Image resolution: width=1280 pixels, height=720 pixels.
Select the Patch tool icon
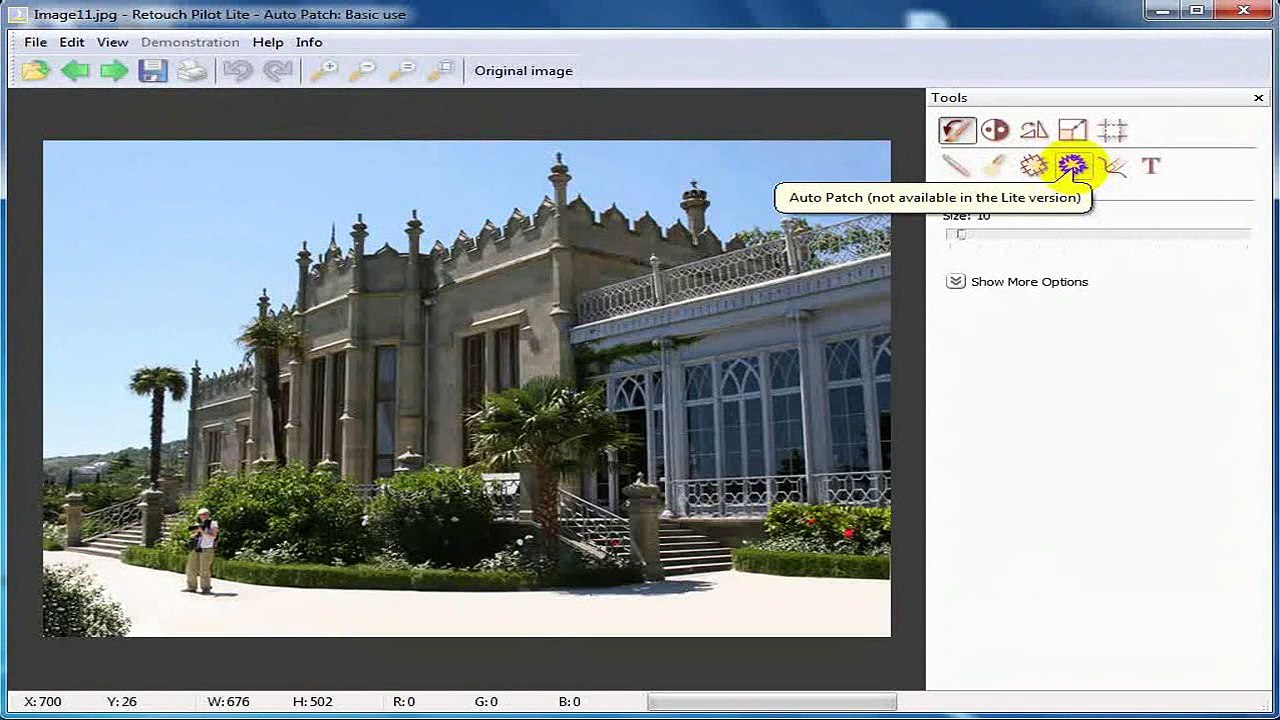1033,166
